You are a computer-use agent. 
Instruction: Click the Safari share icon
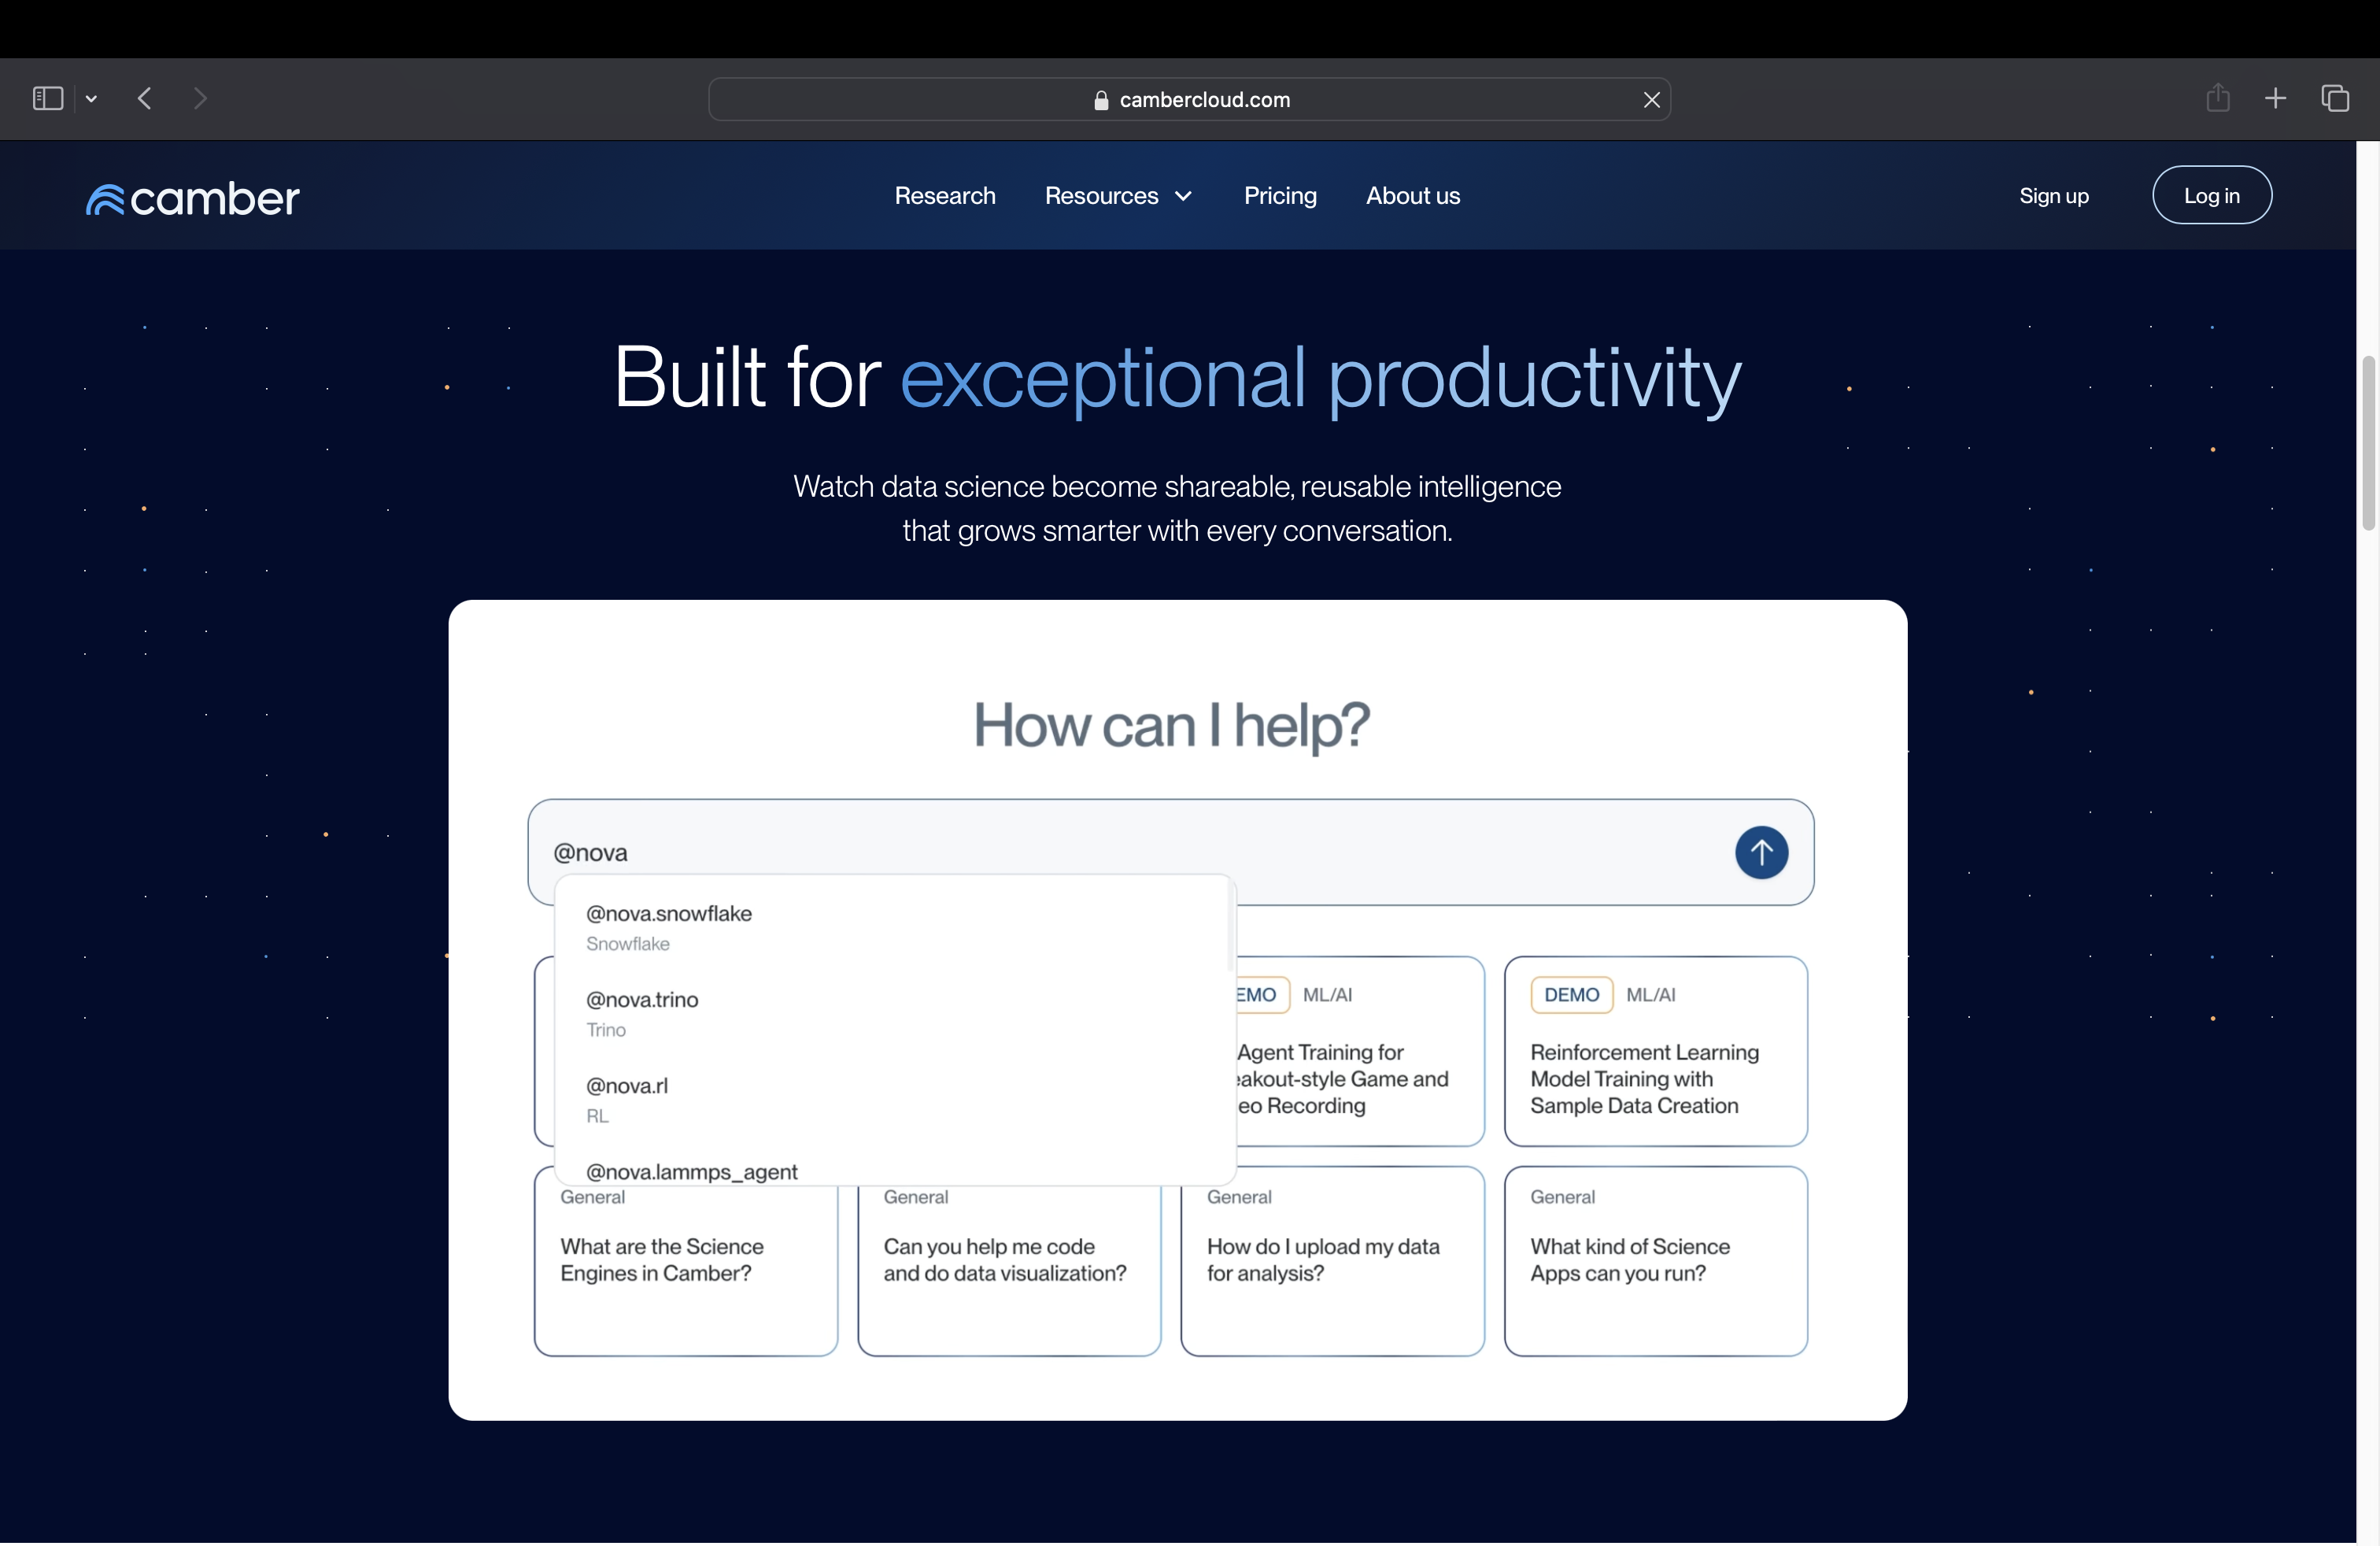coord(2217,98)
